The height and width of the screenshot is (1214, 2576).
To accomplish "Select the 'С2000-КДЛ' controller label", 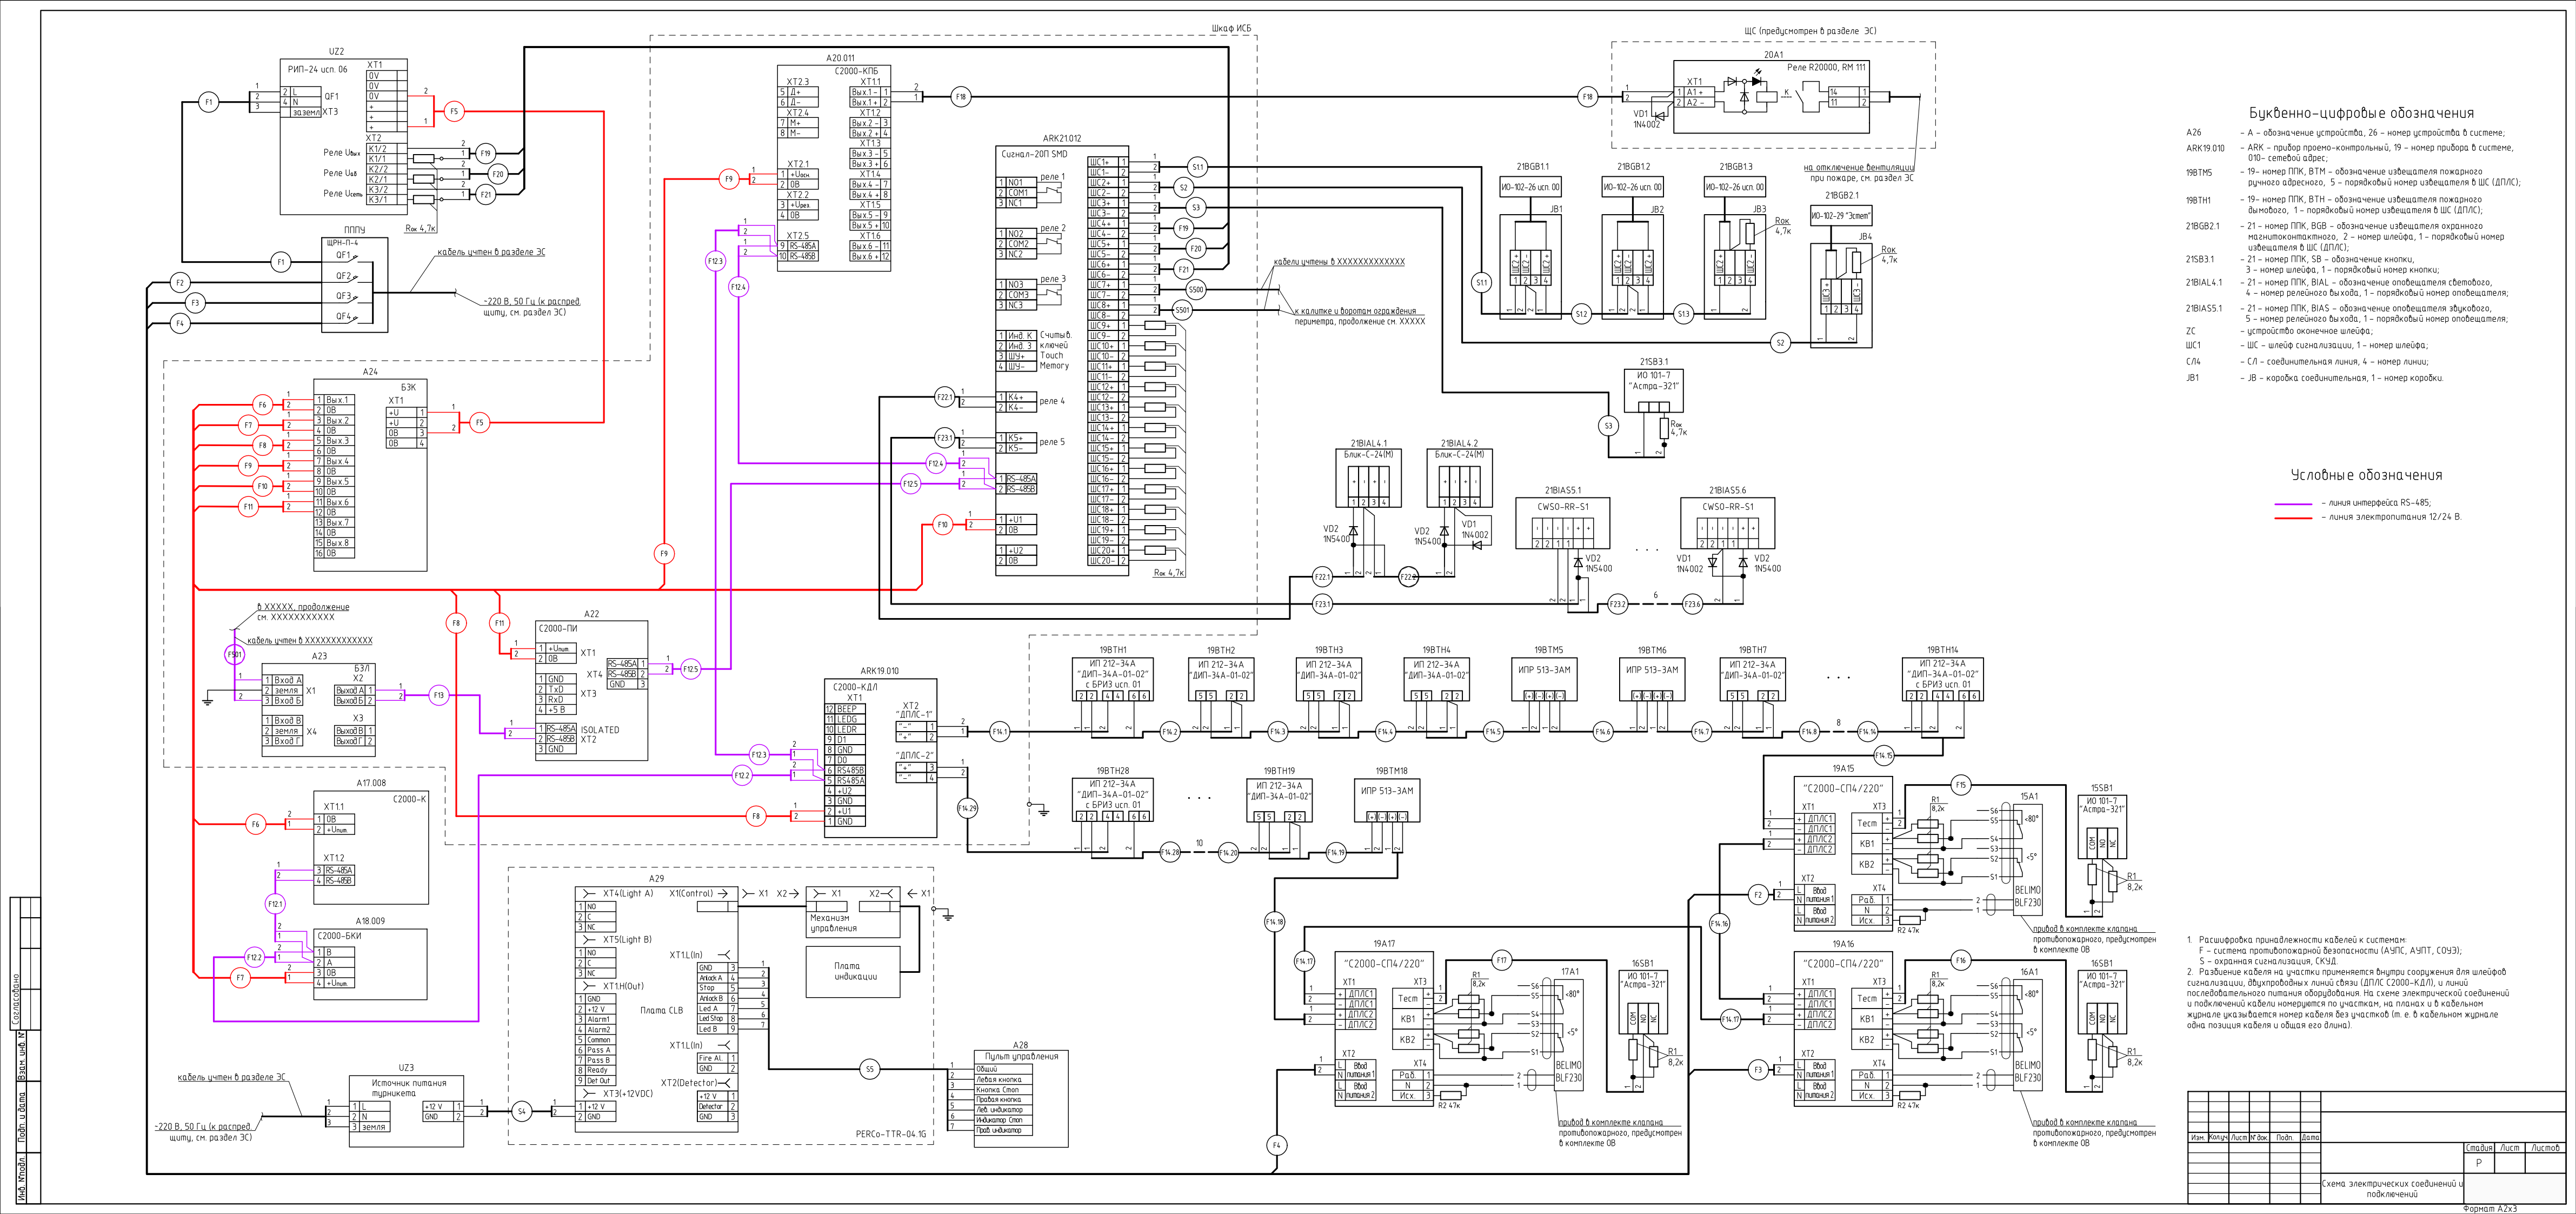I will (x=855, y=687).
